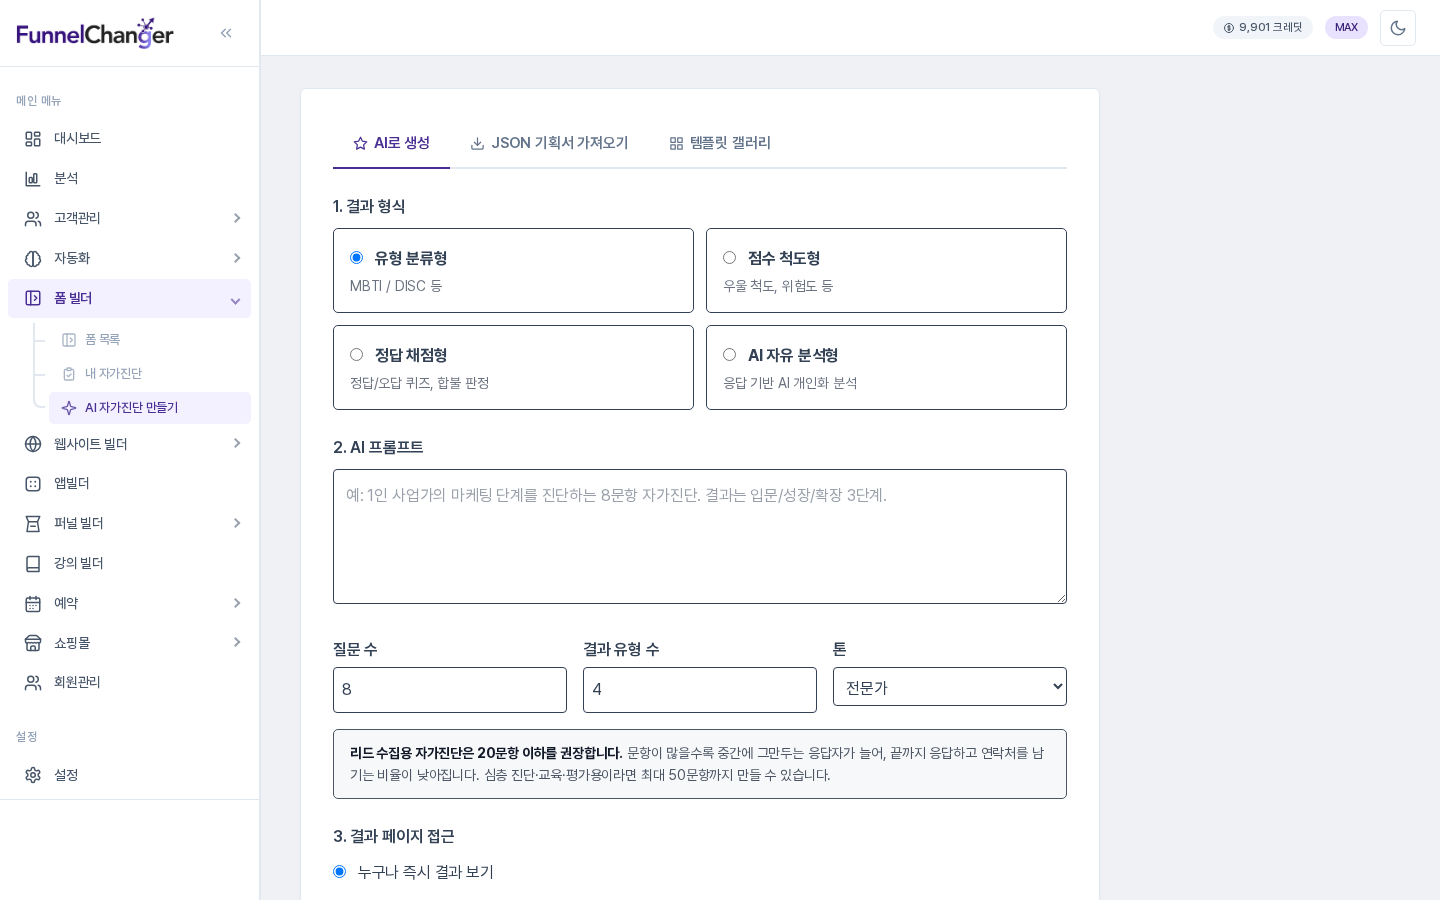Expand the 고객관리 submenu chevron

237,218
